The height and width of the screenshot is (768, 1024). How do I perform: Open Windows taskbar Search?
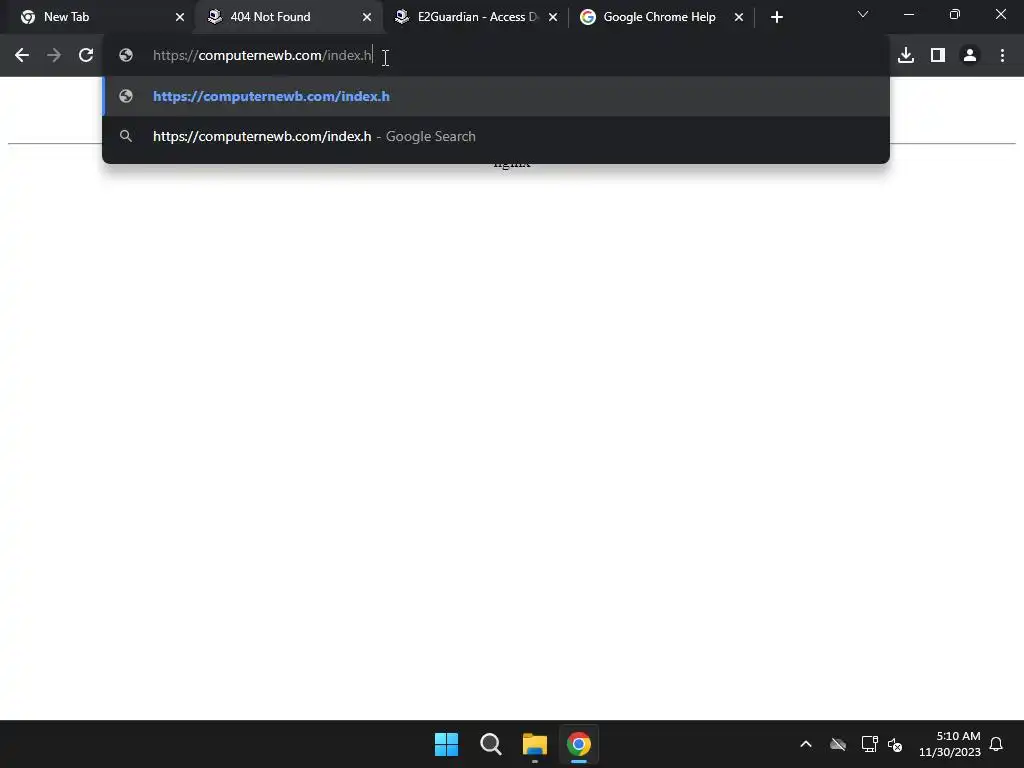coord(490,744)
